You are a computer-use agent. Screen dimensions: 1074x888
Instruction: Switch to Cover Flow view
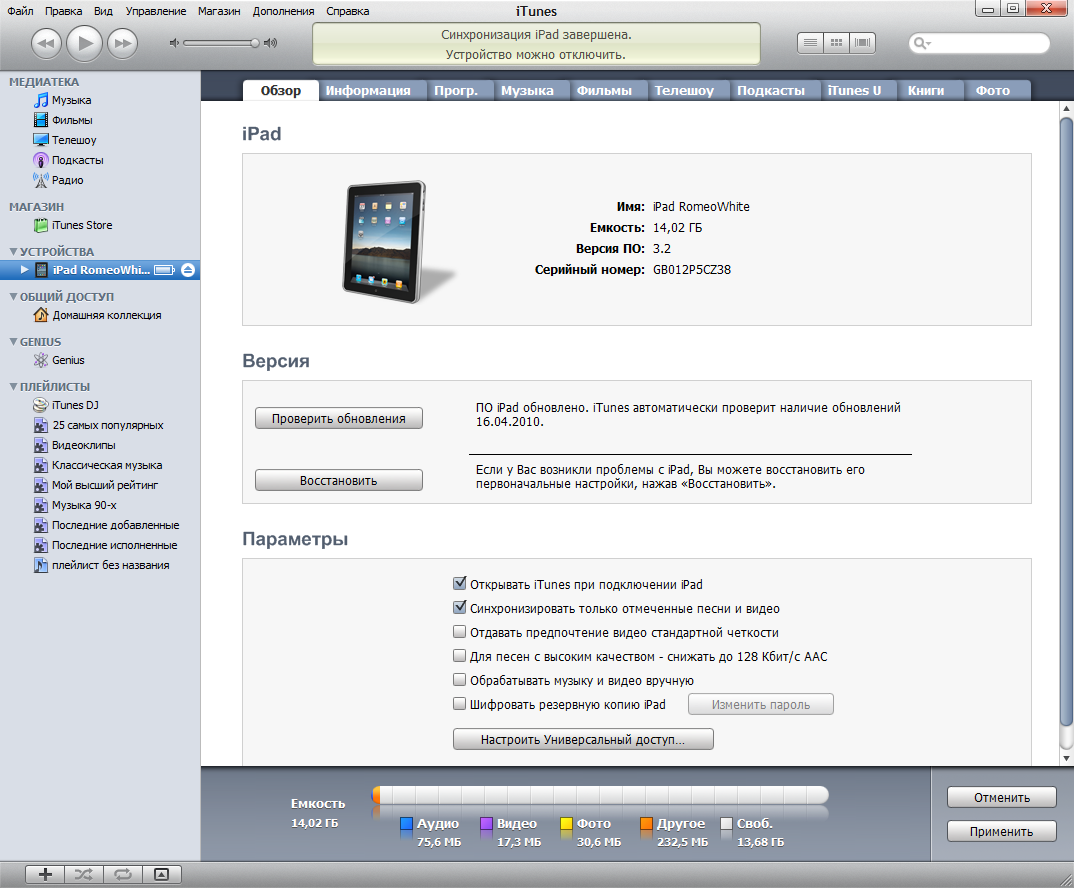click(862, 43)
